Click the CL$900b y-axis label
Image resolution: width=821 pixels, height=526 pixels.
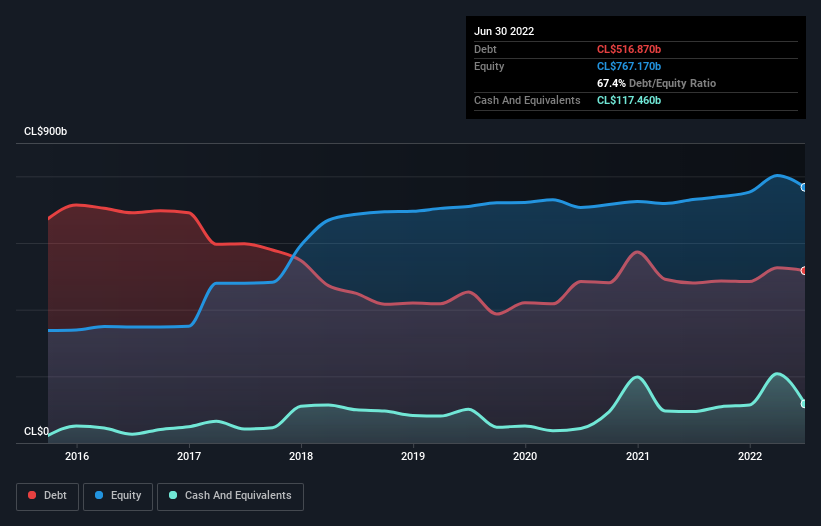point(46,131)
